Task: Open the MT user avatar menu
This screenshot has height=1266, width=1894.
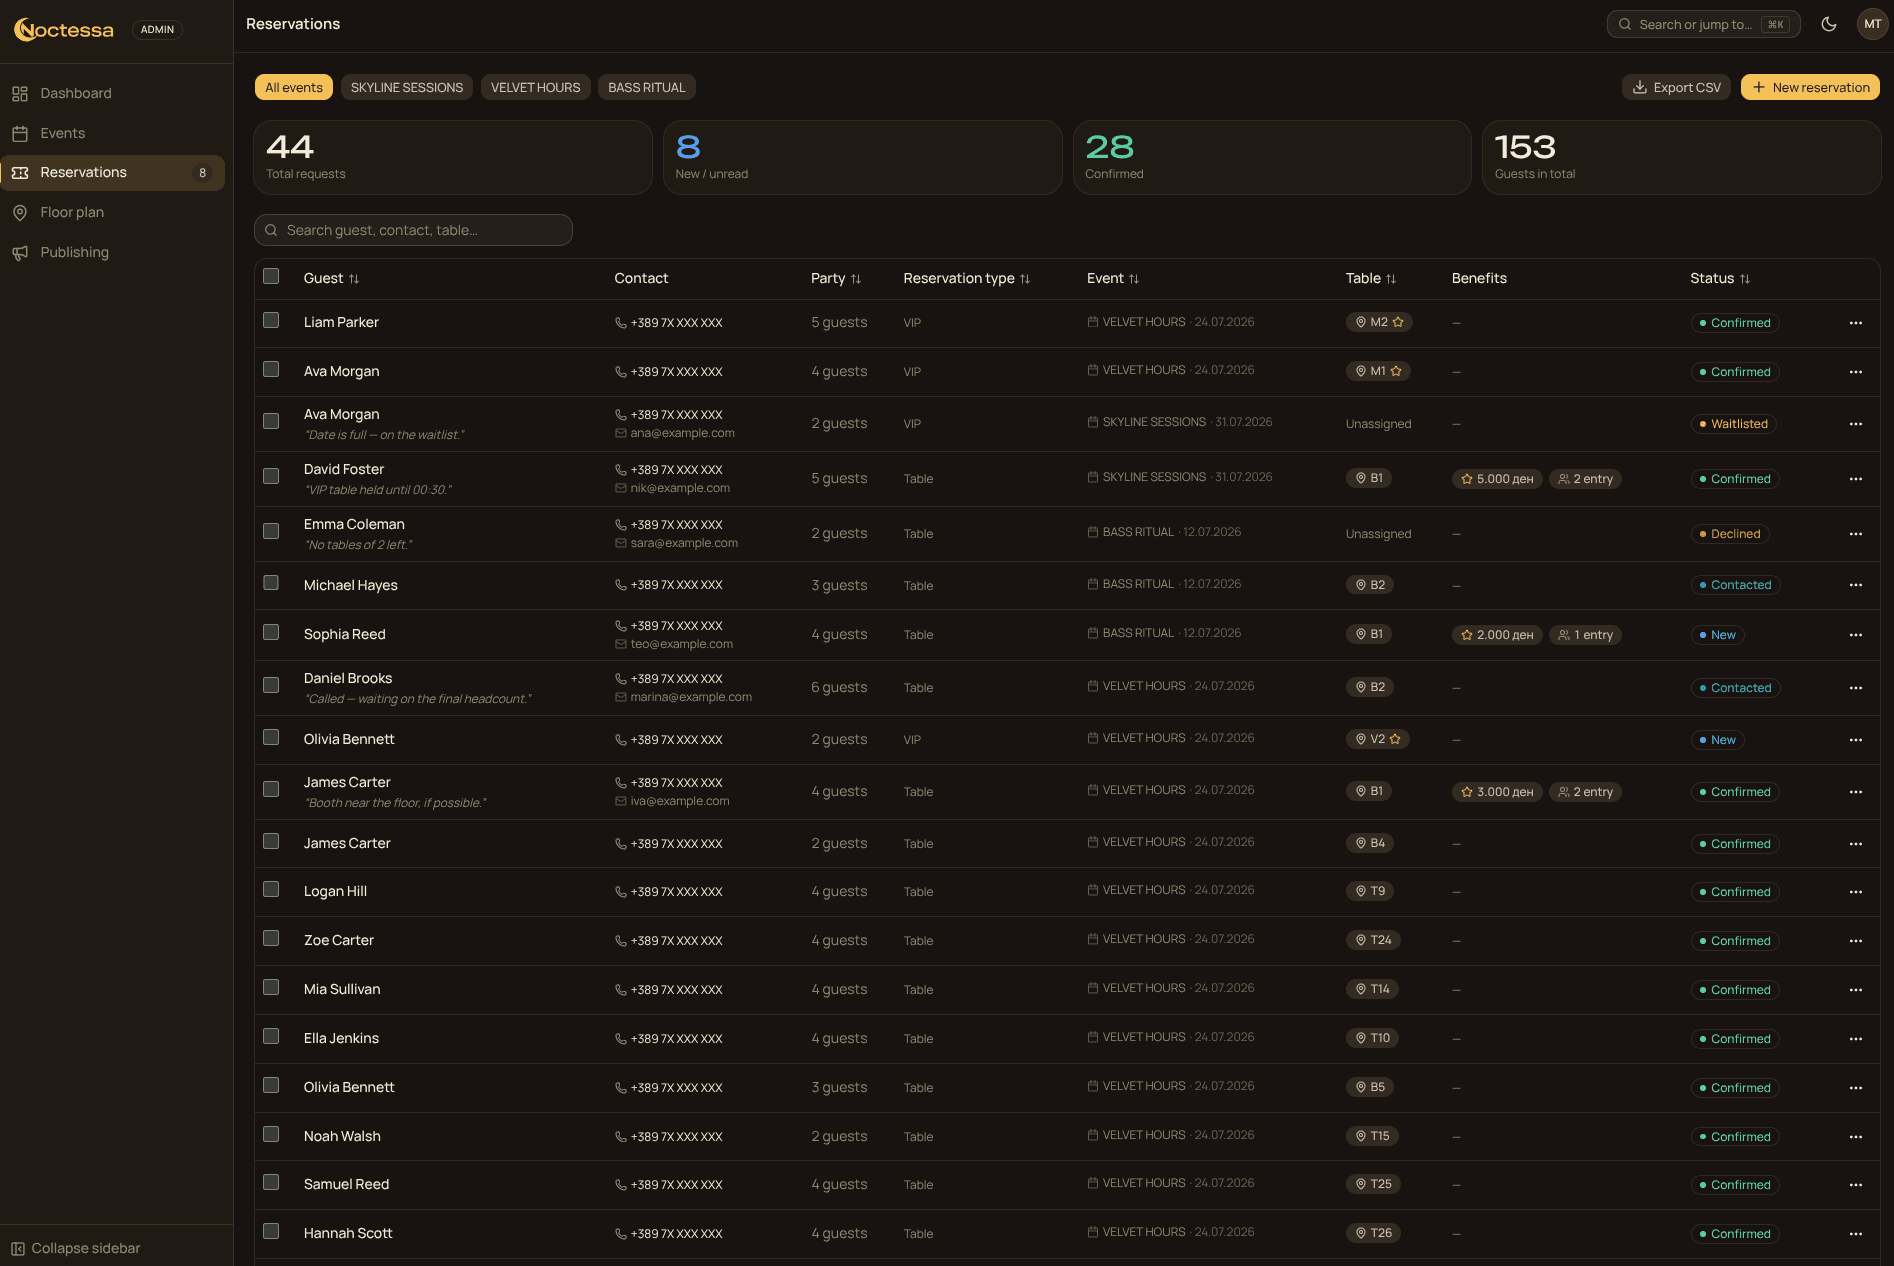Action: click(1872, 24)
